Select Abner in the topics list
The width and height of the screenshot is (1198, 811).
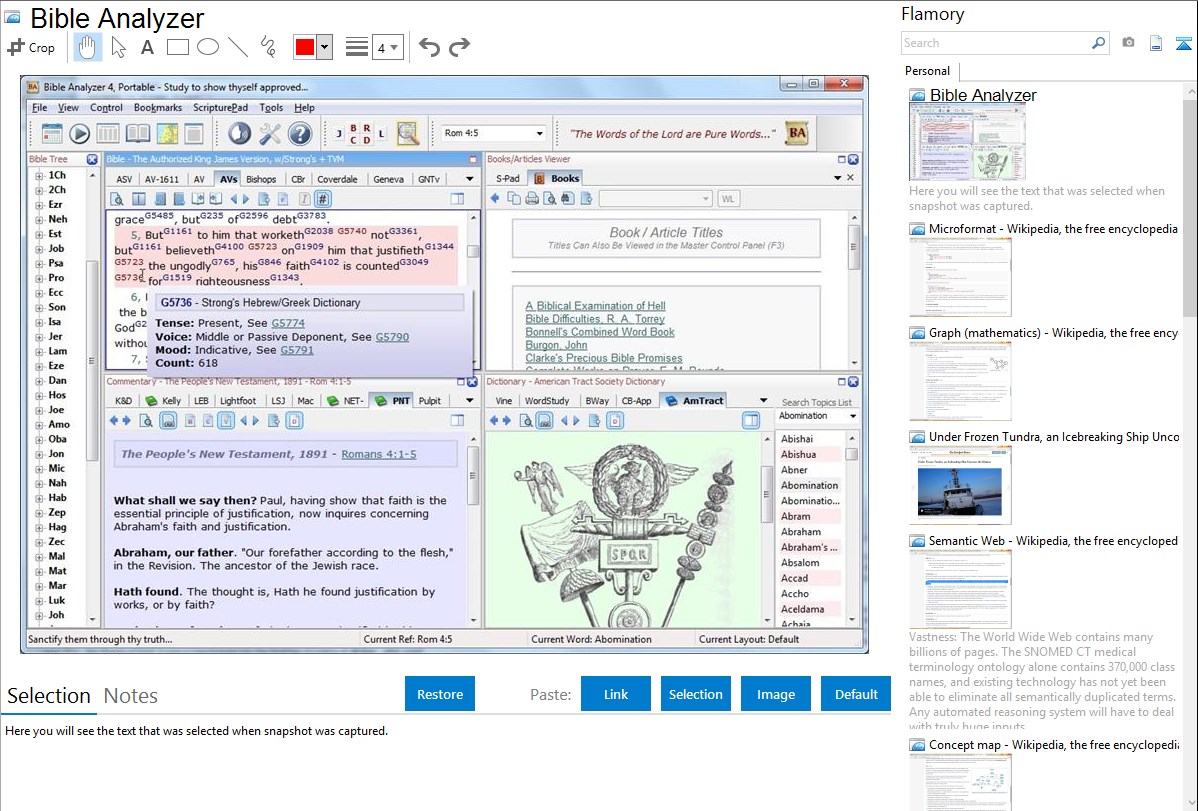coord(795,470)
